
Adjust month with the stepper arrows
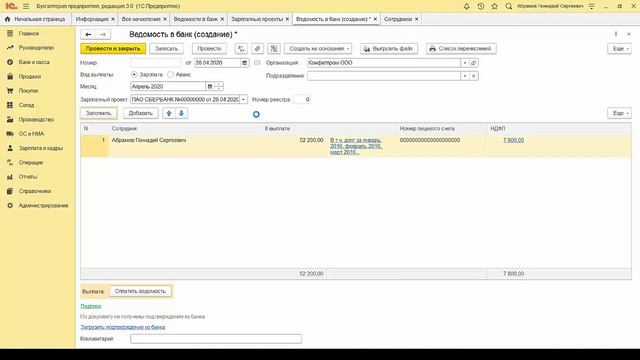pos(219,87)
